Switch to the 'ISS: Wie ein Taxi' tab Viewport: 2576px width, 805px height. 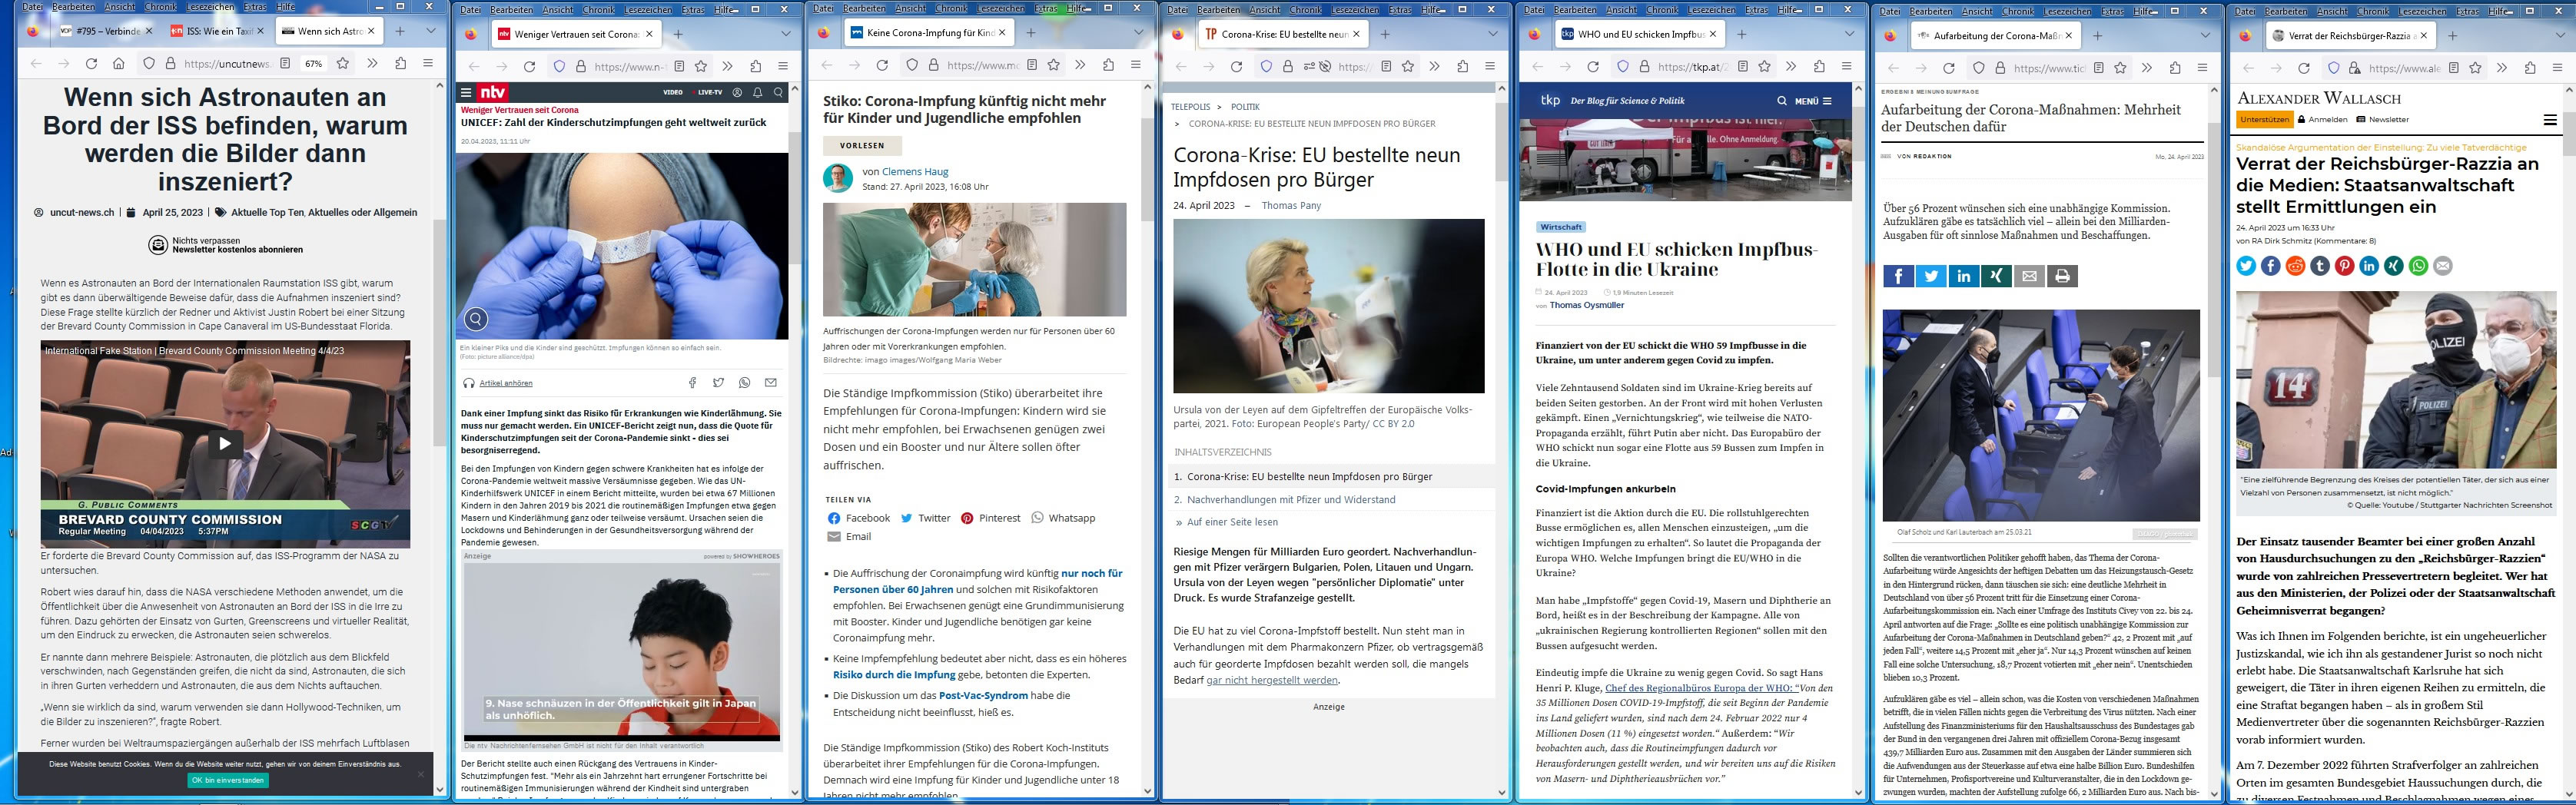pyautogui.click(x=214, y=31)
